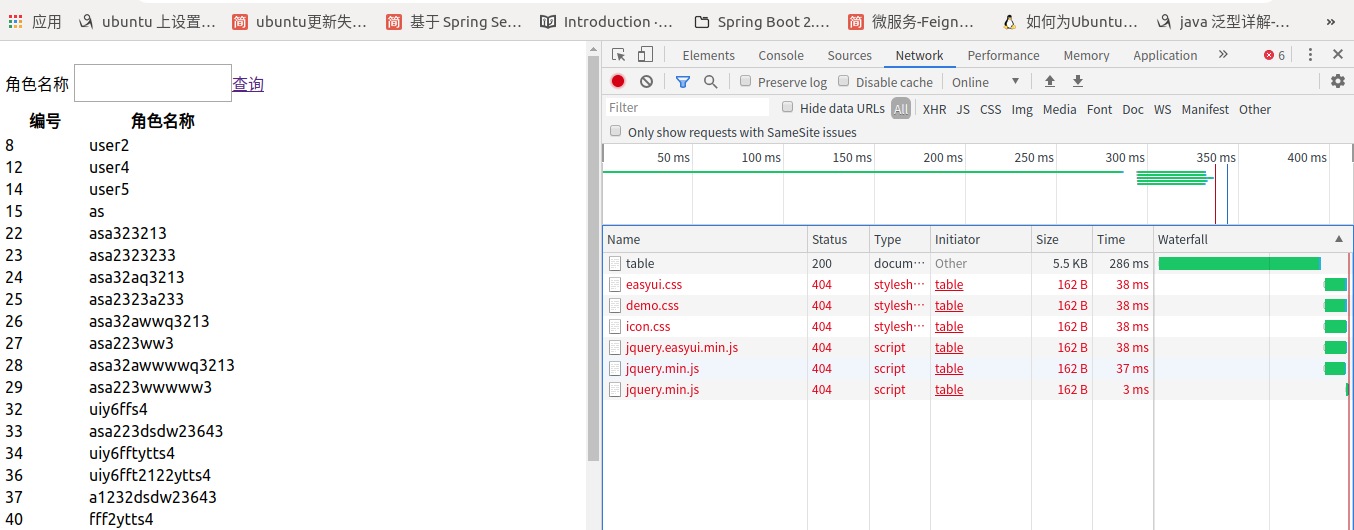
Task: Open the 应用 apps grid shortcut
Action: coord(35,21)
